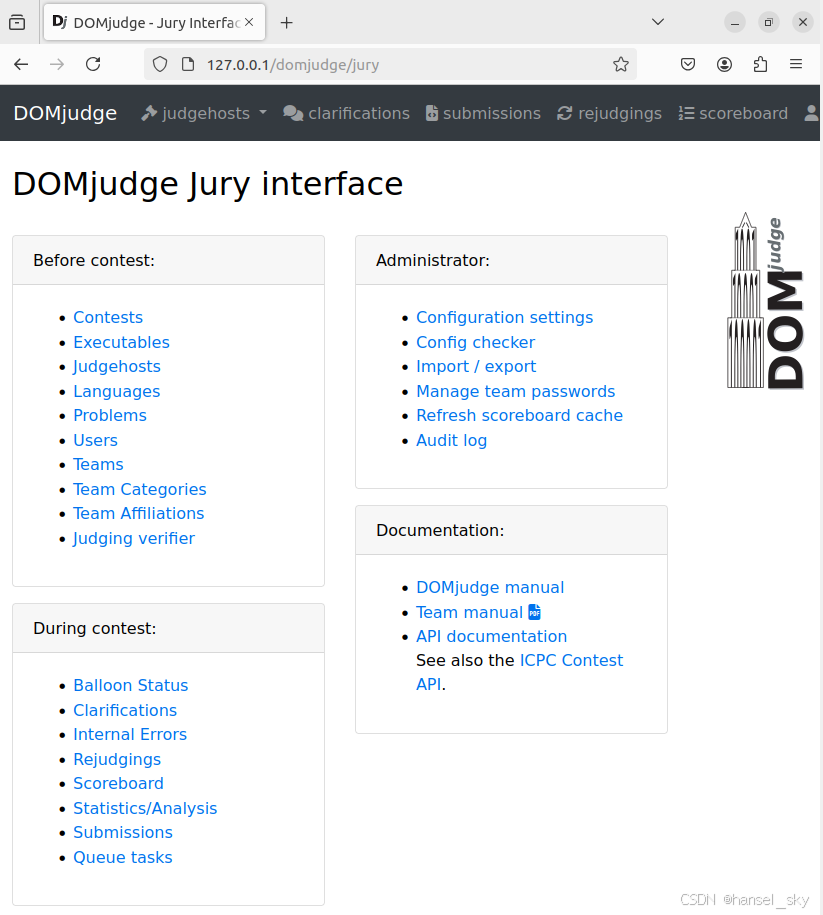Open the Audit log link
This screenshot has height=915, width=823.
point(451,440)
